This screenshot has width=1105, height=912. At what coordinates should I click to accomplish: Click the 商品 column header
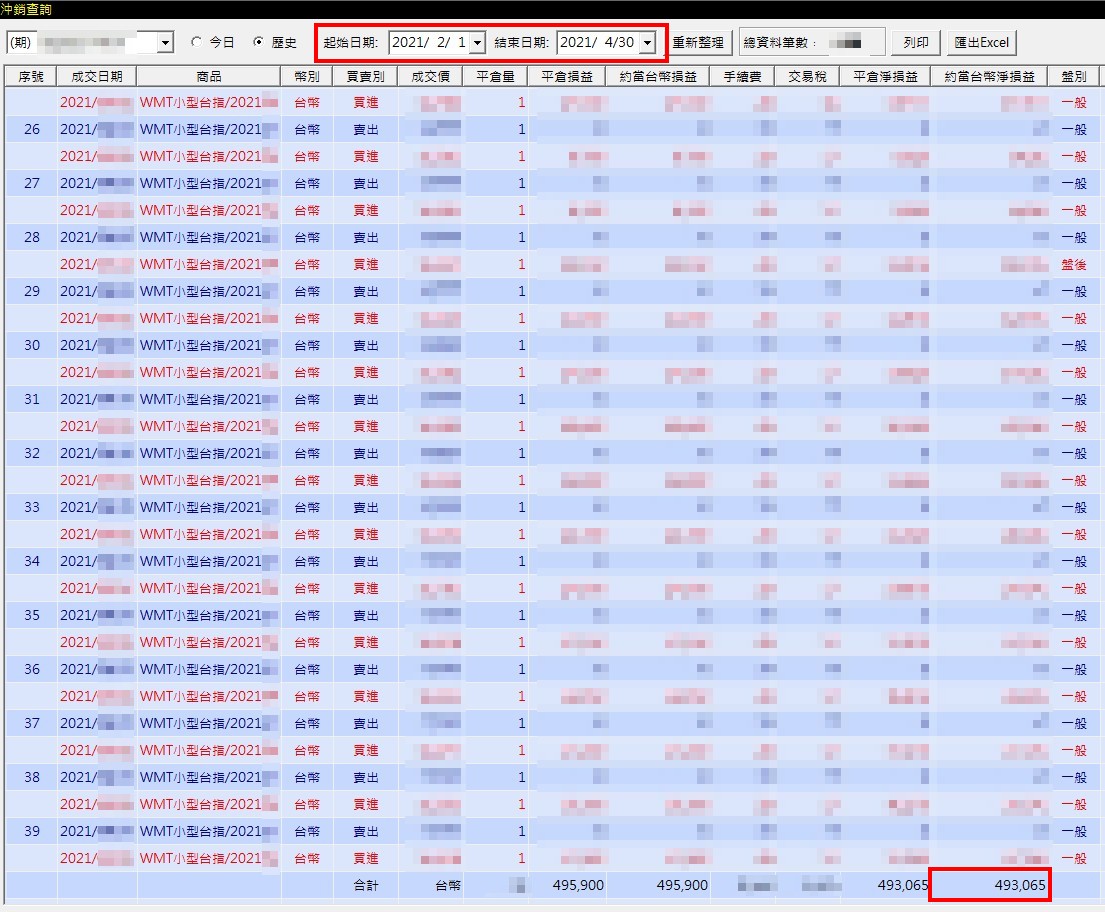[x=209, y=76]
